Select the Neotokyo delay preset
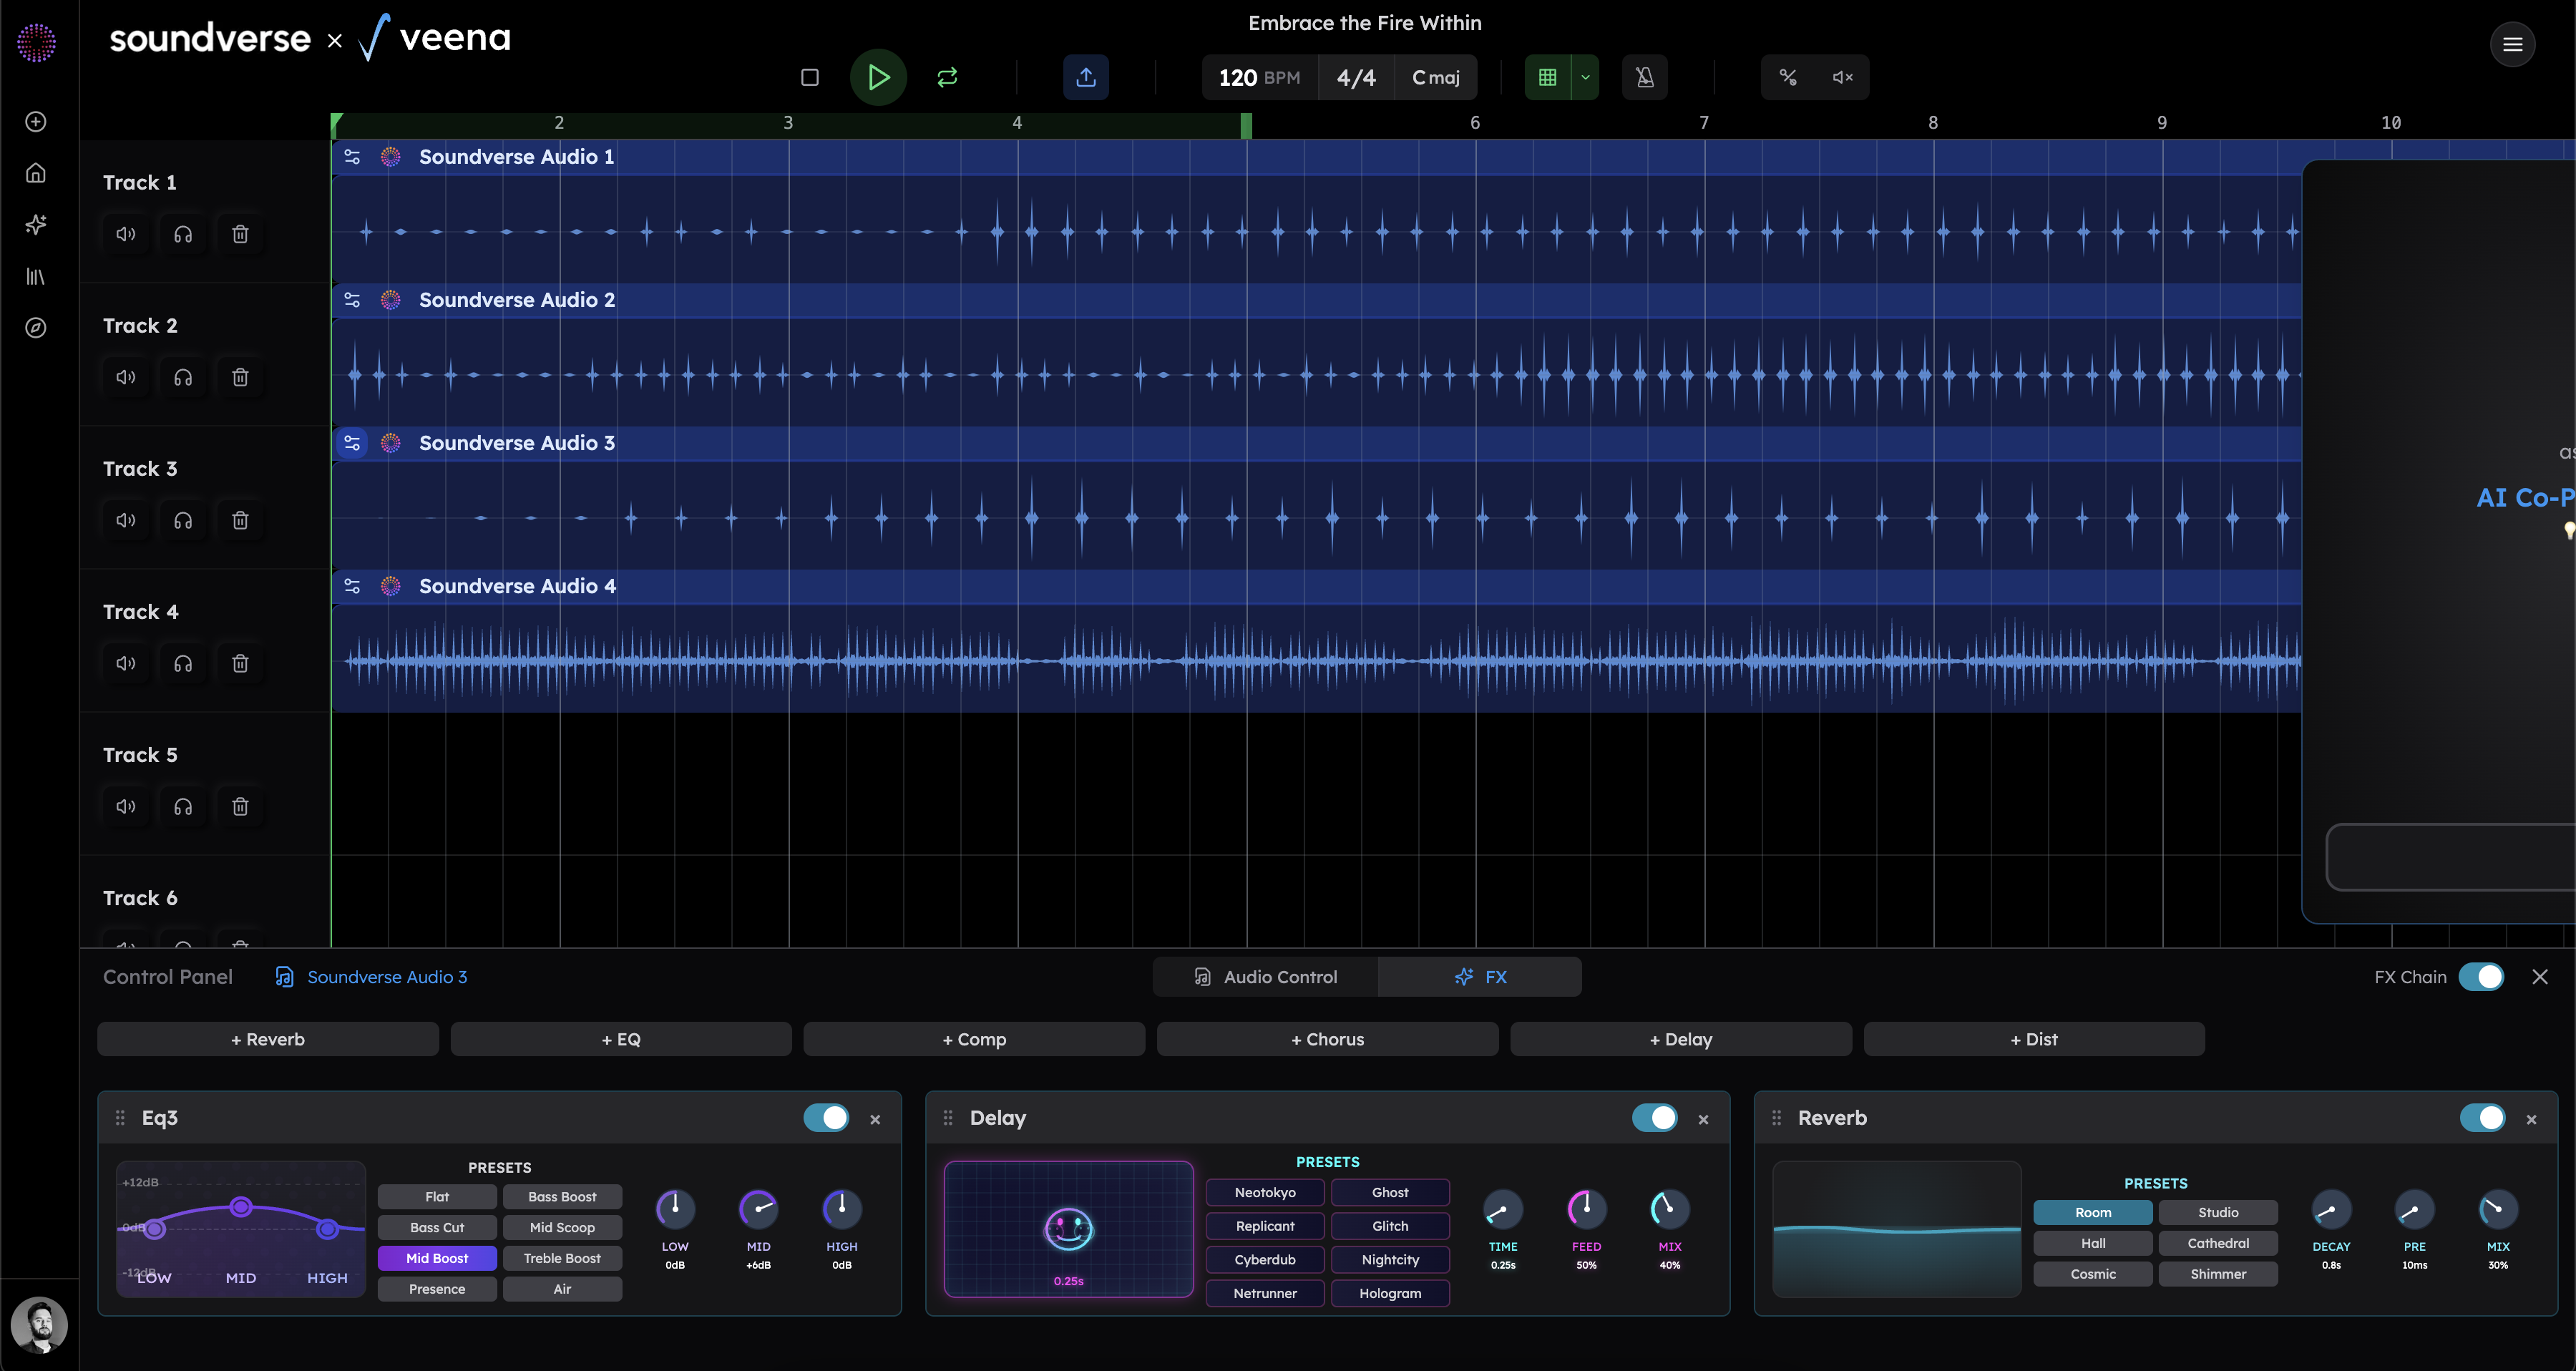Screen dimensions: 2576x1371 [x=1265, y=1192]
